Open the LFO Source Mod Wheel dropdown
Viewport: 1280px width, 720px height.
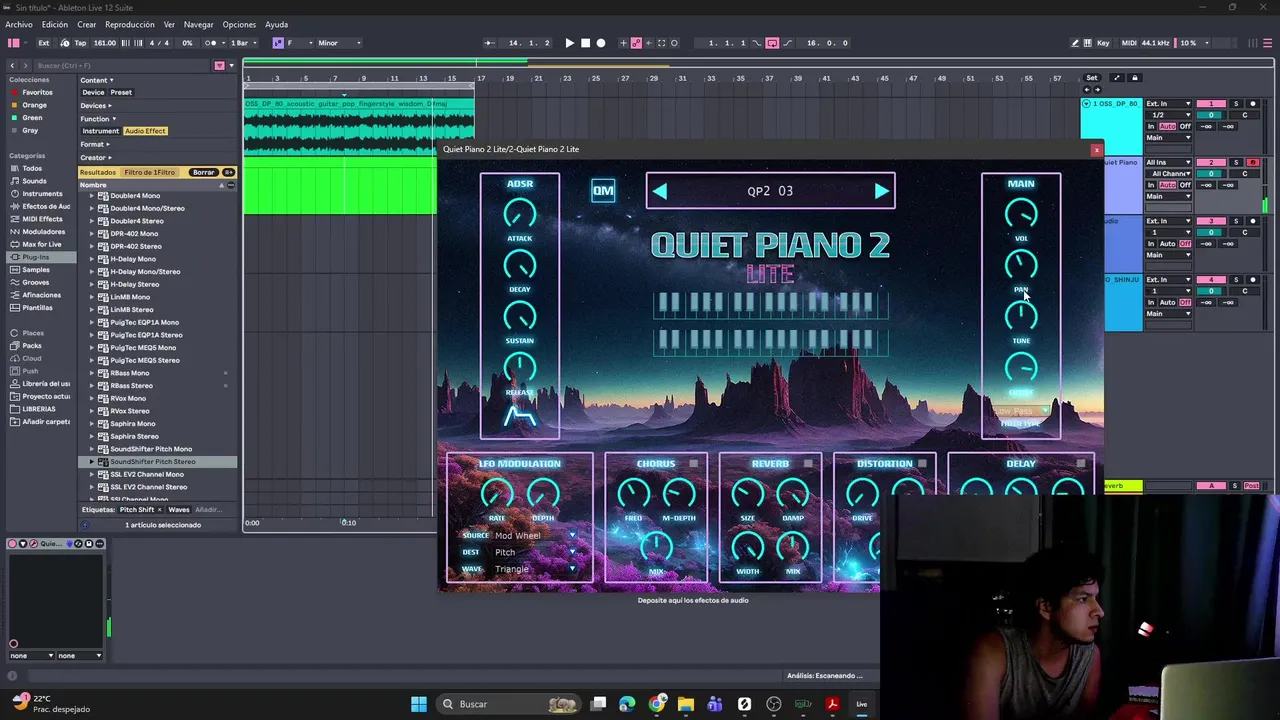535,536
